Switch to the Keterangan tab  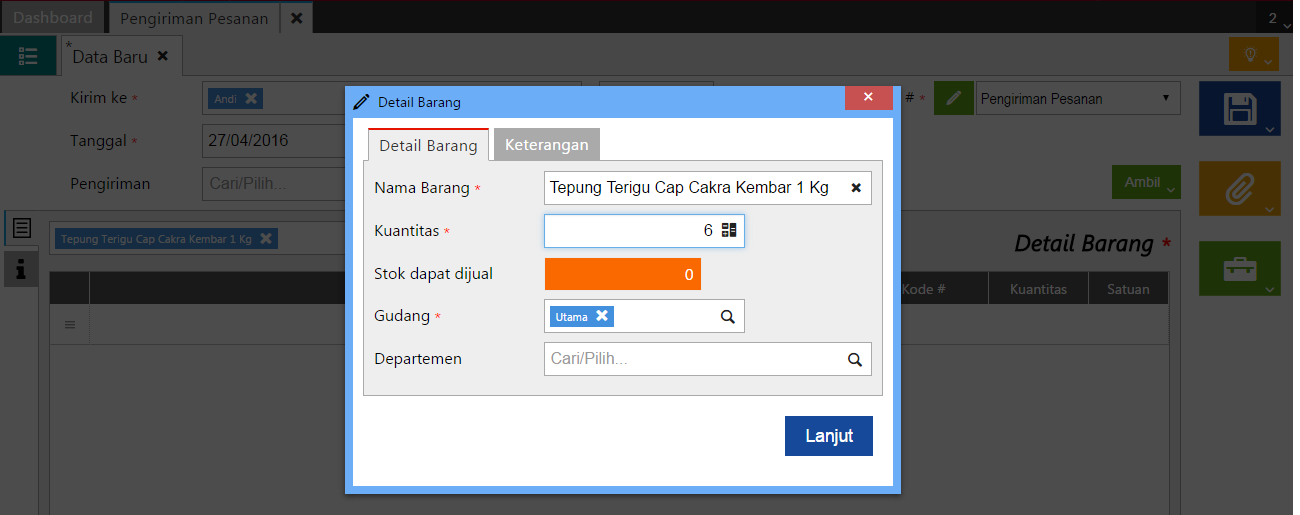click(x=546, y=145)
